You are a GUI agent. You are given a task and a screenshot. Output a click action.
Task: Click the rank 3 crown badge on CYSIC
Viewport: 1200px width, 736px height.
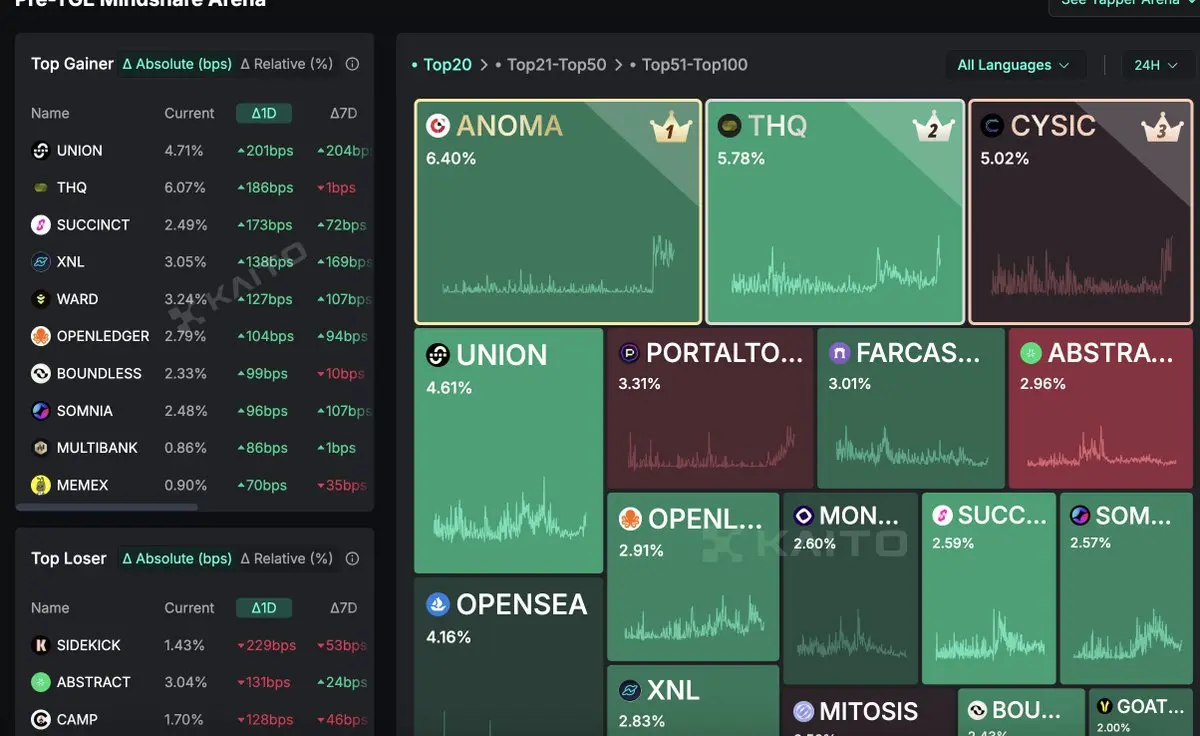coord(1162,128)
